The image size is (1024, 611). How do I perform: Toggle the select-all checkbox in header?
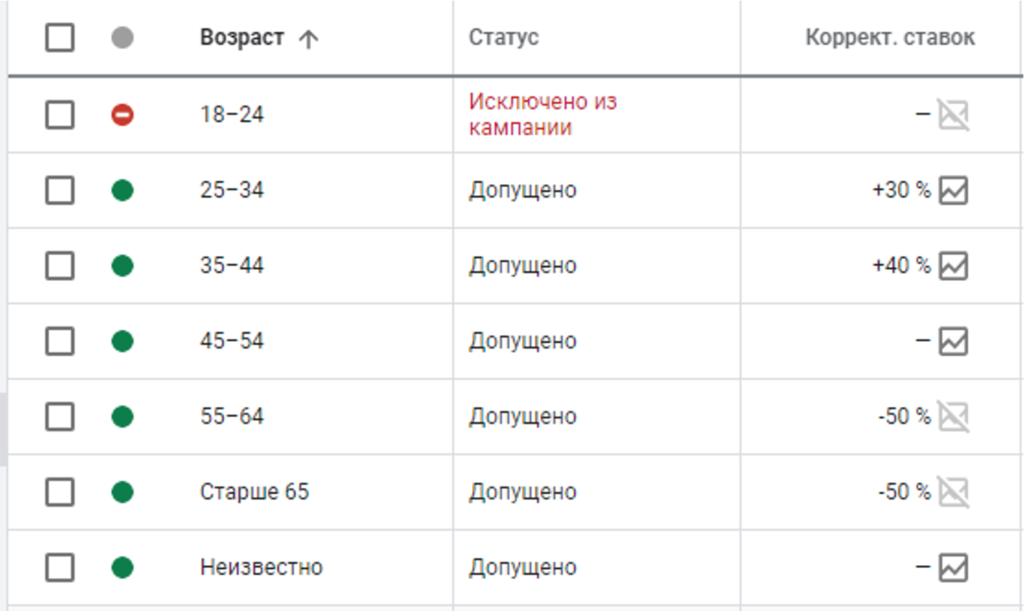[x=60, y=38]
